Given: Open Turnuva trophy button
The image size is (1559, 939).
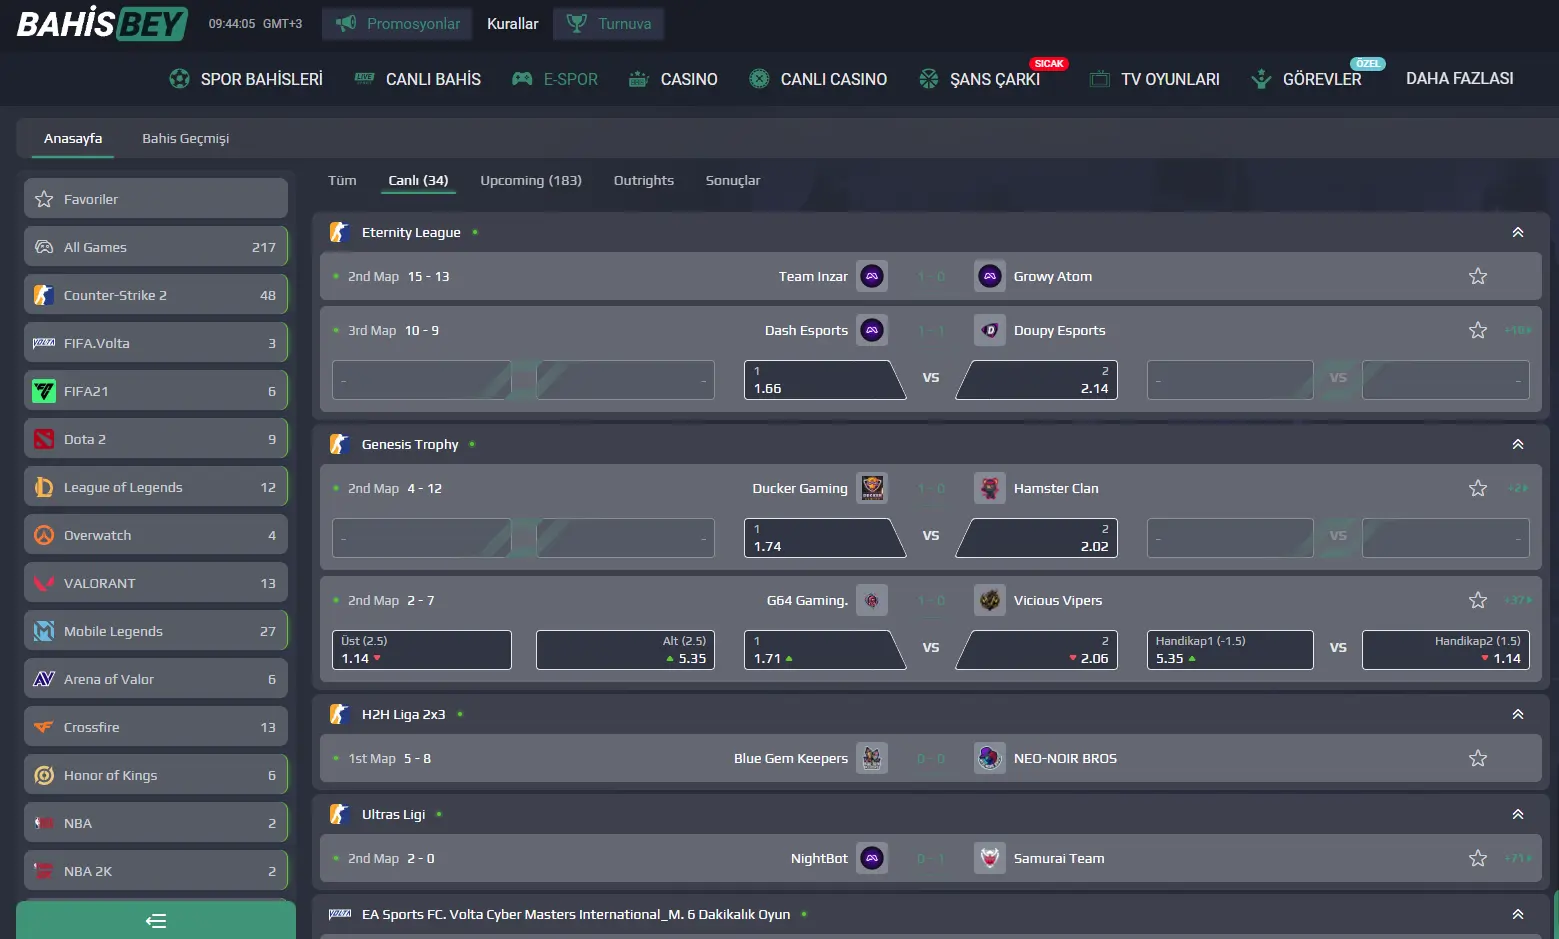Looking at the screenshot, I should (x=608, y=23).
